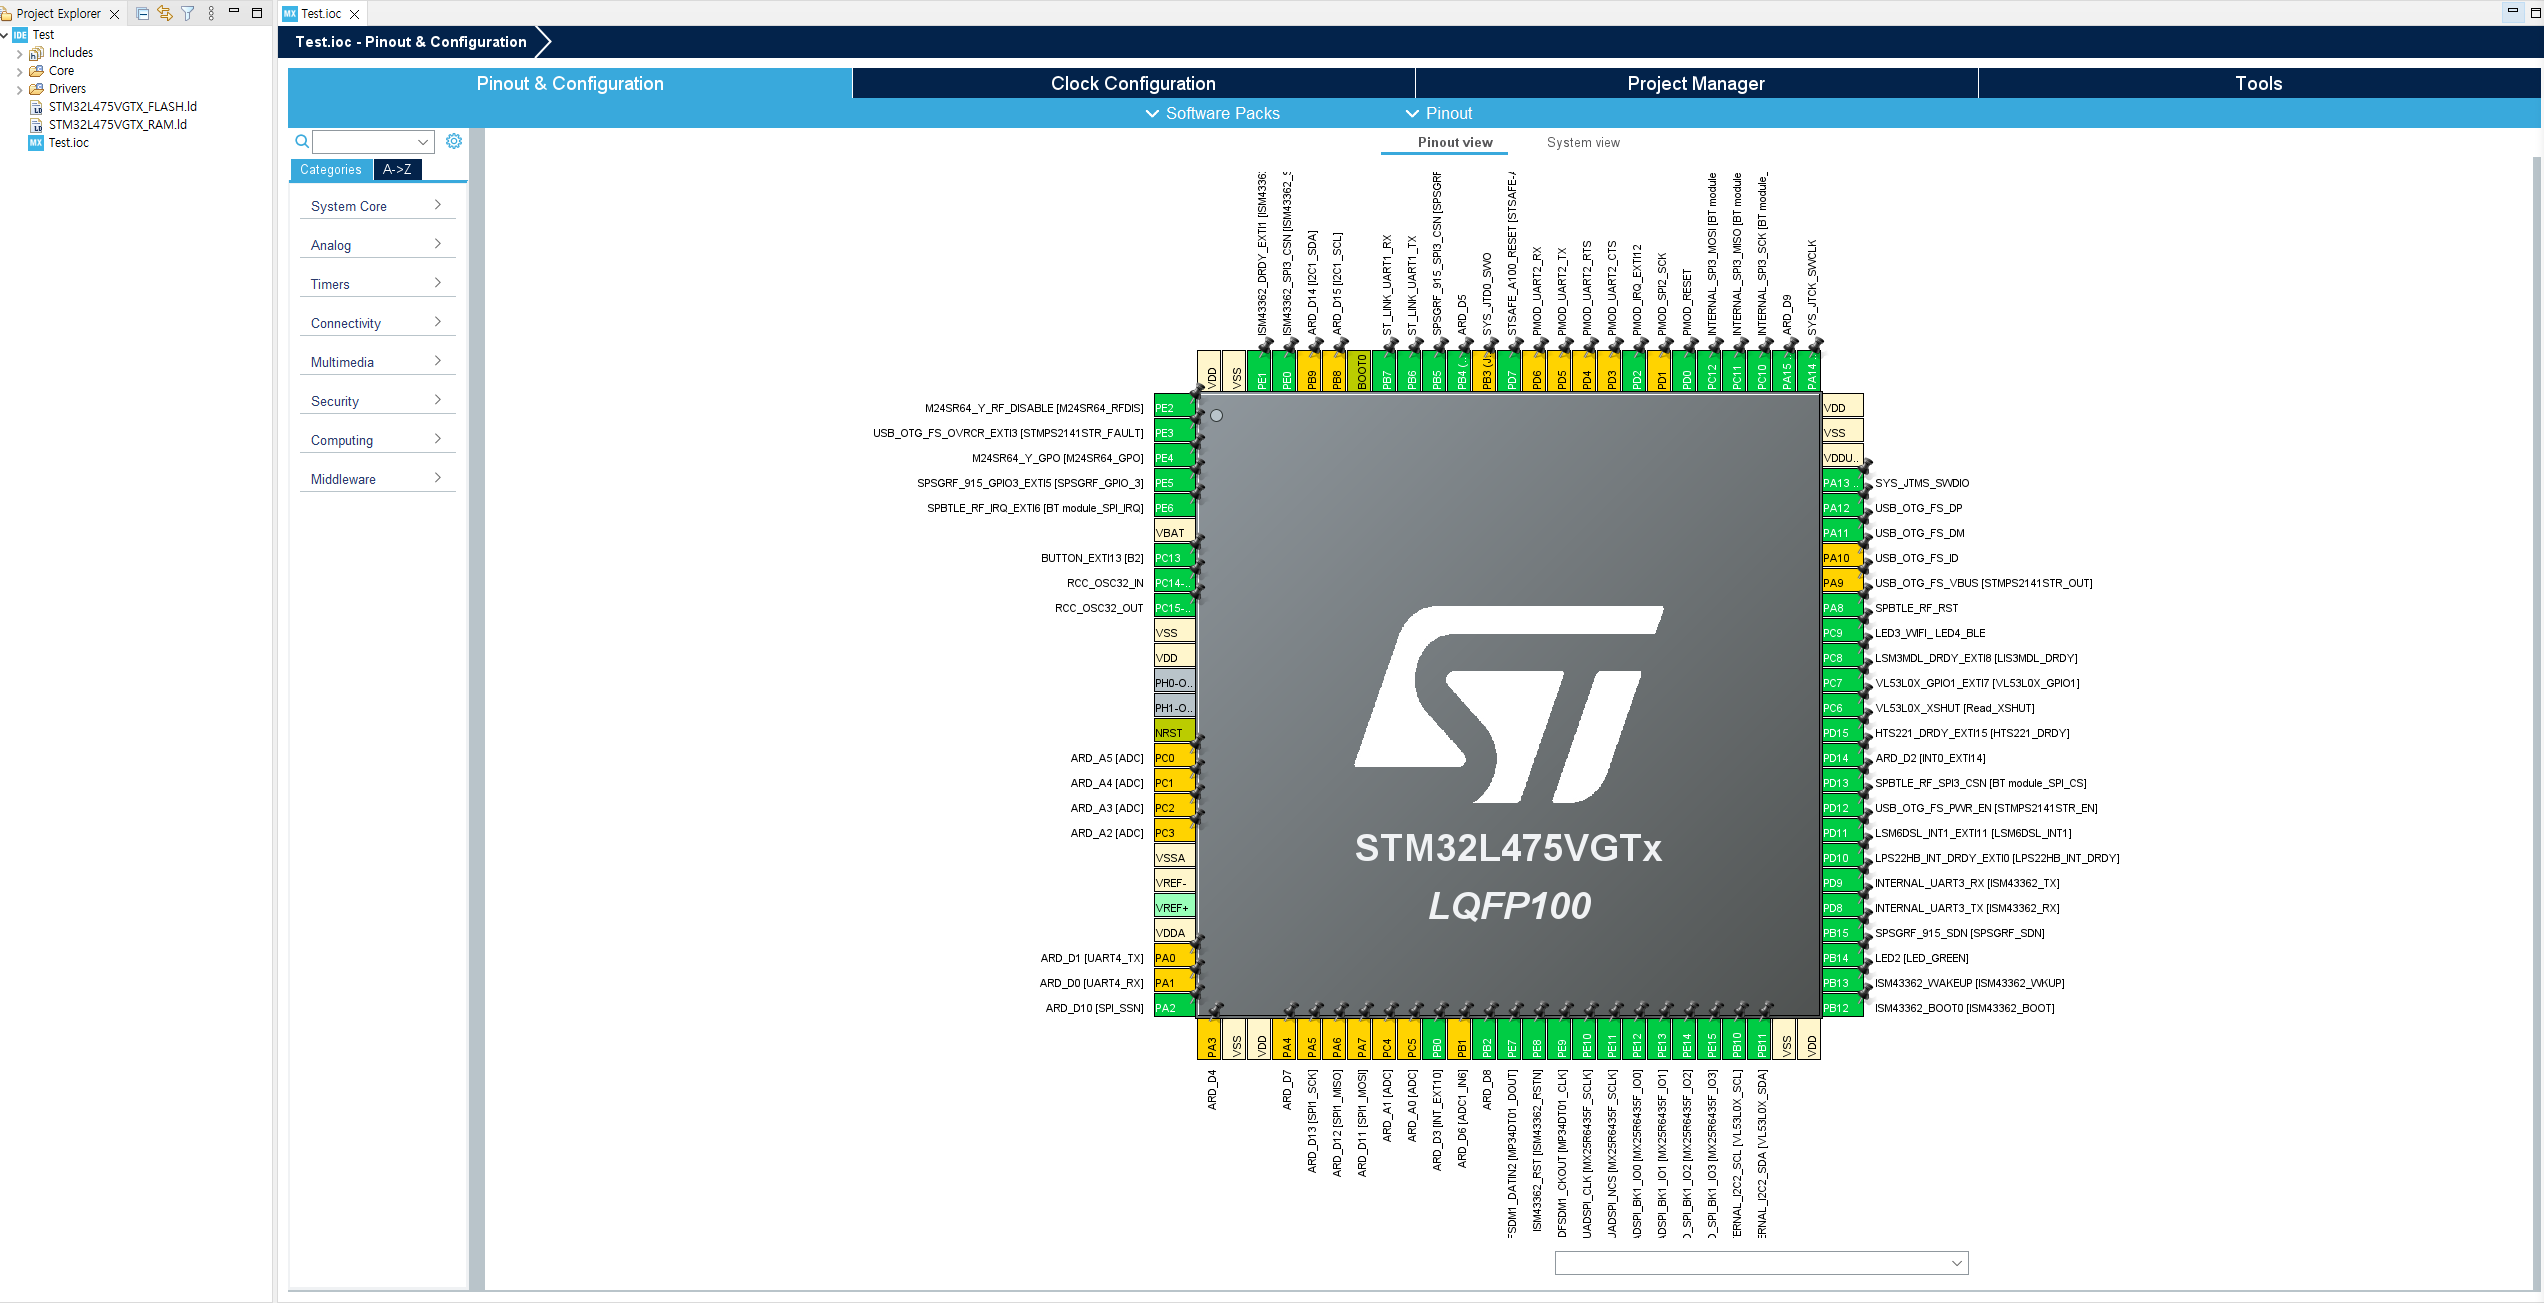Select the STM32L475VGTX_RAM.ld linker file

117,125
